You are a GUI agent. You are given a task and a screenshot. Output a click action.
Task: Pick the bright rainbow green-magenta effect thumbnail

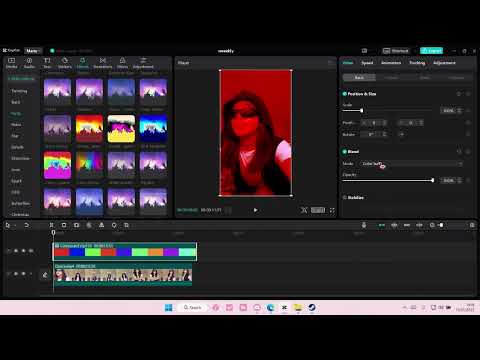[x=57, y=165]
